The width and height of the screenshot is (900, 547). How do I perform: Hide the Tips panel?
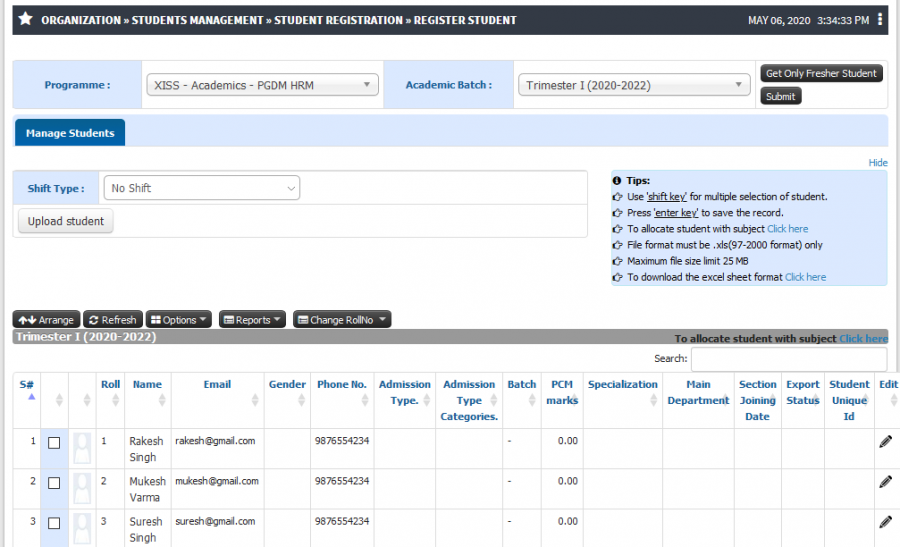pyautogui.click(x=878, y=162)
